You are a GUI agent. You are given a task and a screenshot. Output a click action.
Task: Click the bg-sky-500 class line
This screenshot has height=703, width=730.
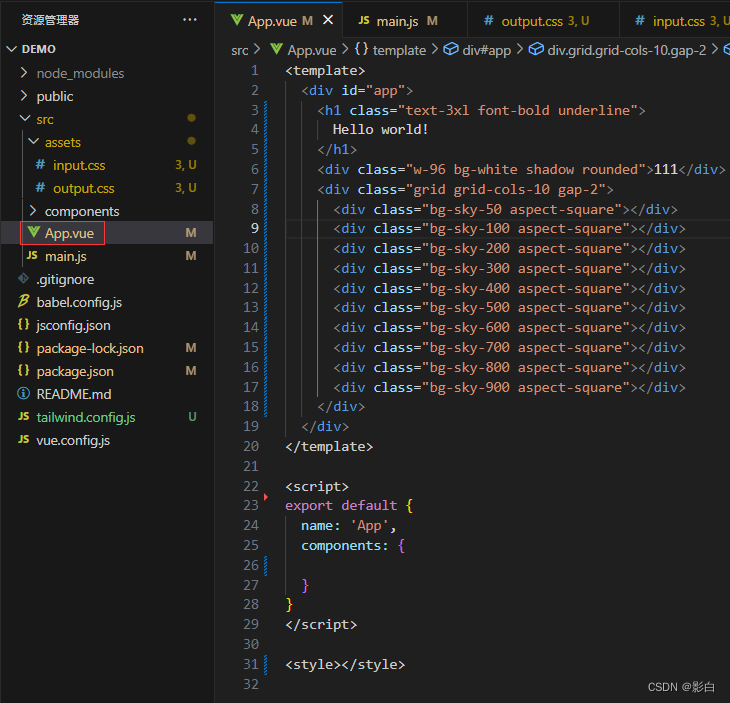509,308
